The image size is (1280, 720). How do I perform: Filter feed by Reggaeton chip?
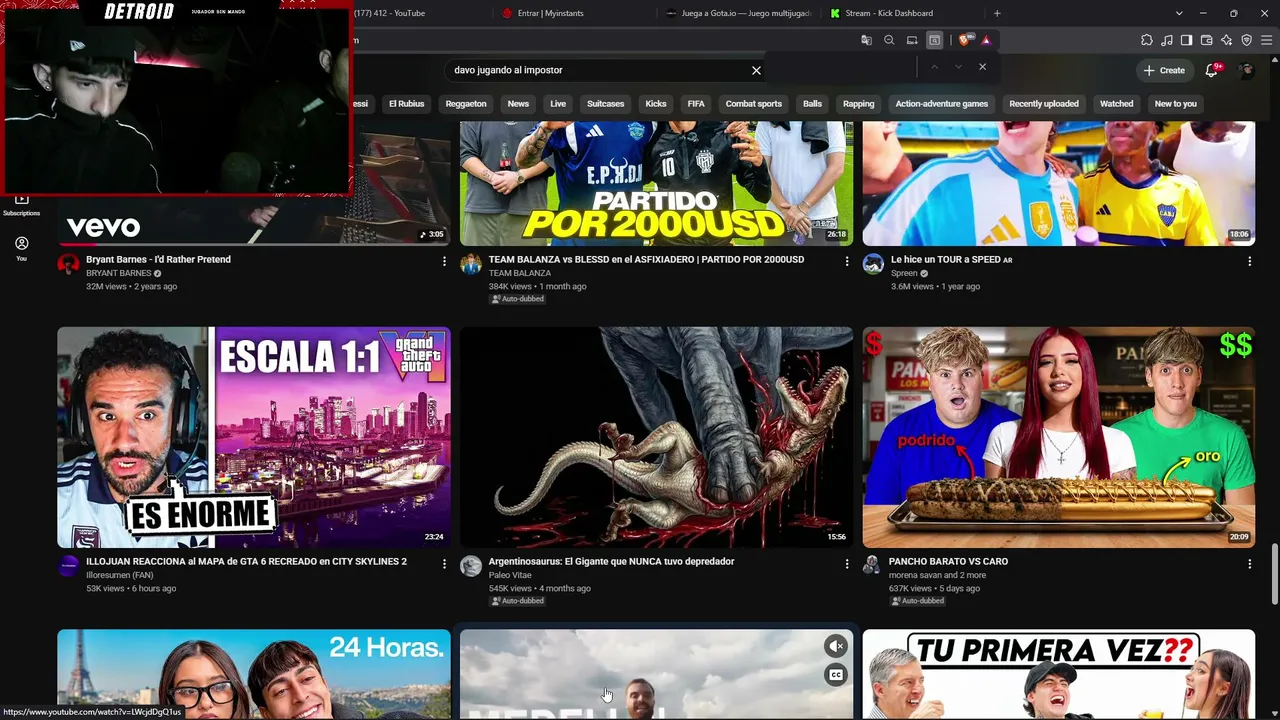click(466, 104)
